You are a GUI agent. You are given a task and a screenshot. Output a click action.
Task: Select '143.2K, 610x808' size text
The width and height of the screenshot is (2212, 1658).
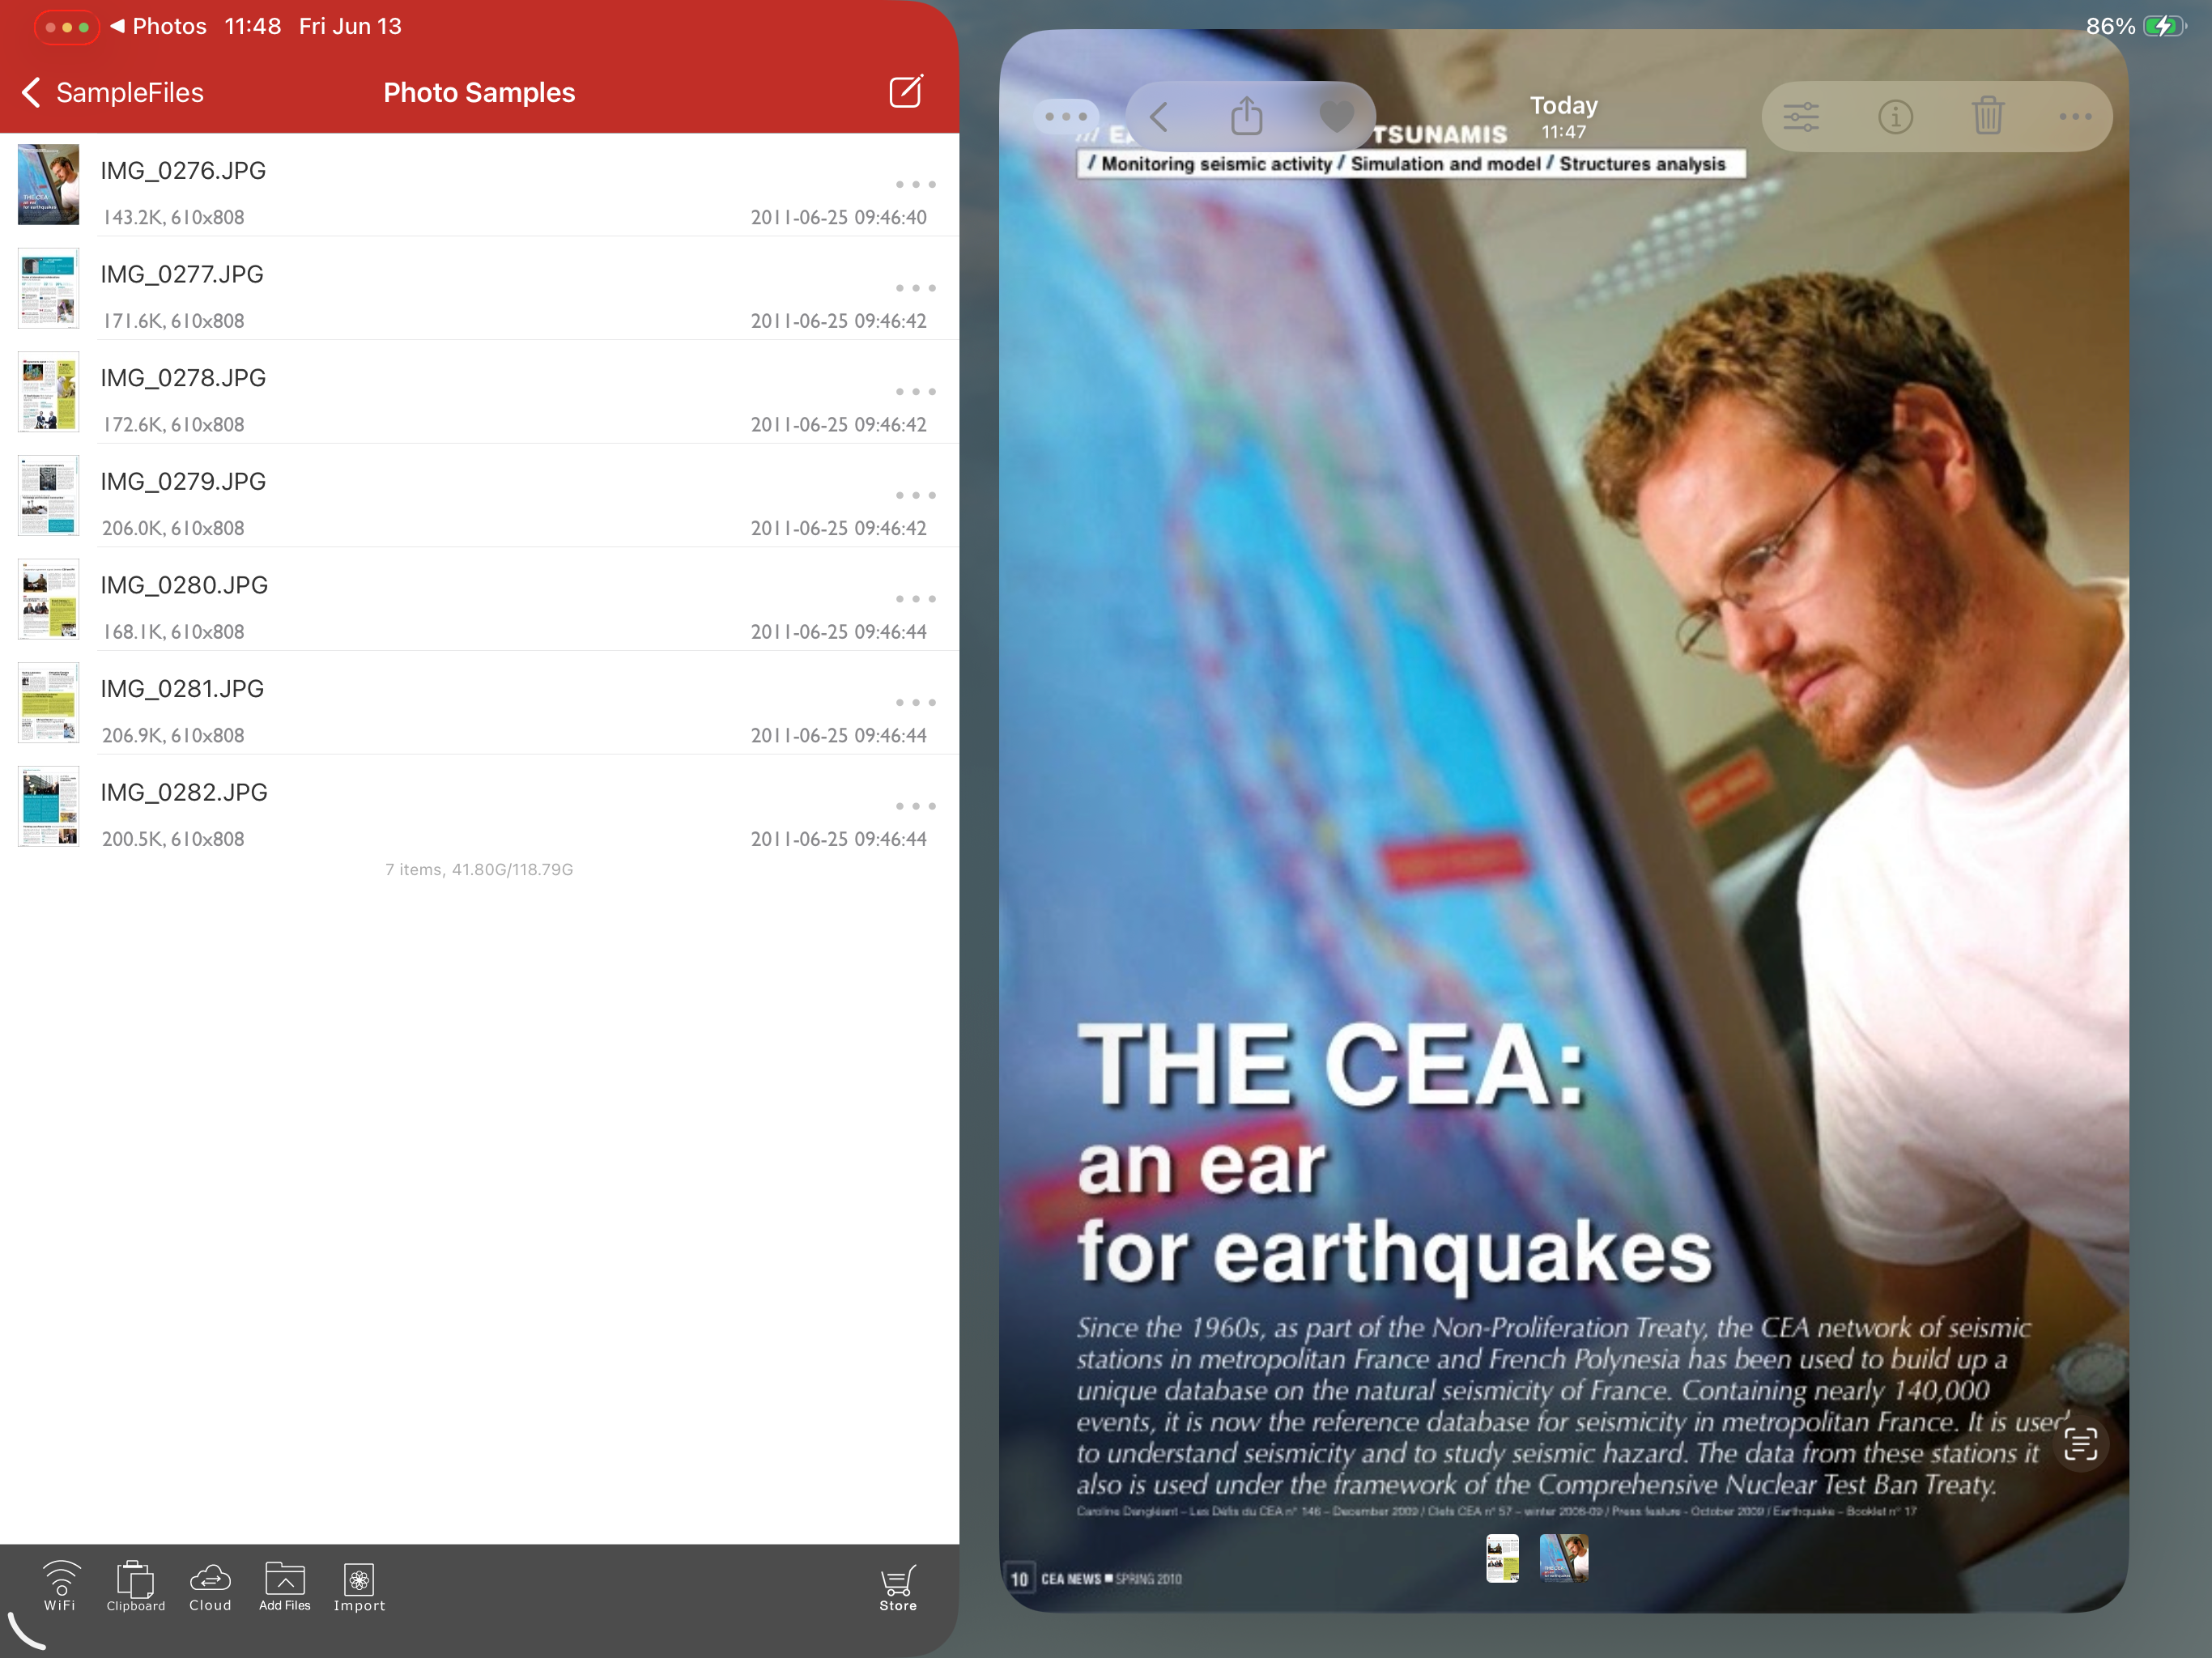pos(173,218)
